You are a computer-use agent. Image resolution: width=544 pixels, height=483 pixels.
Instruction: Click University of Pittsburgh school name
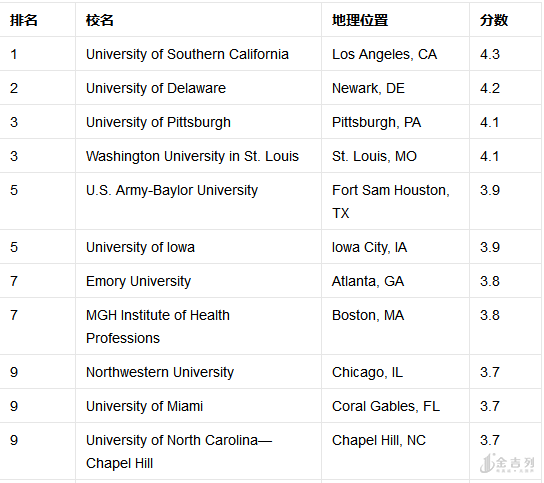(158, 122)
